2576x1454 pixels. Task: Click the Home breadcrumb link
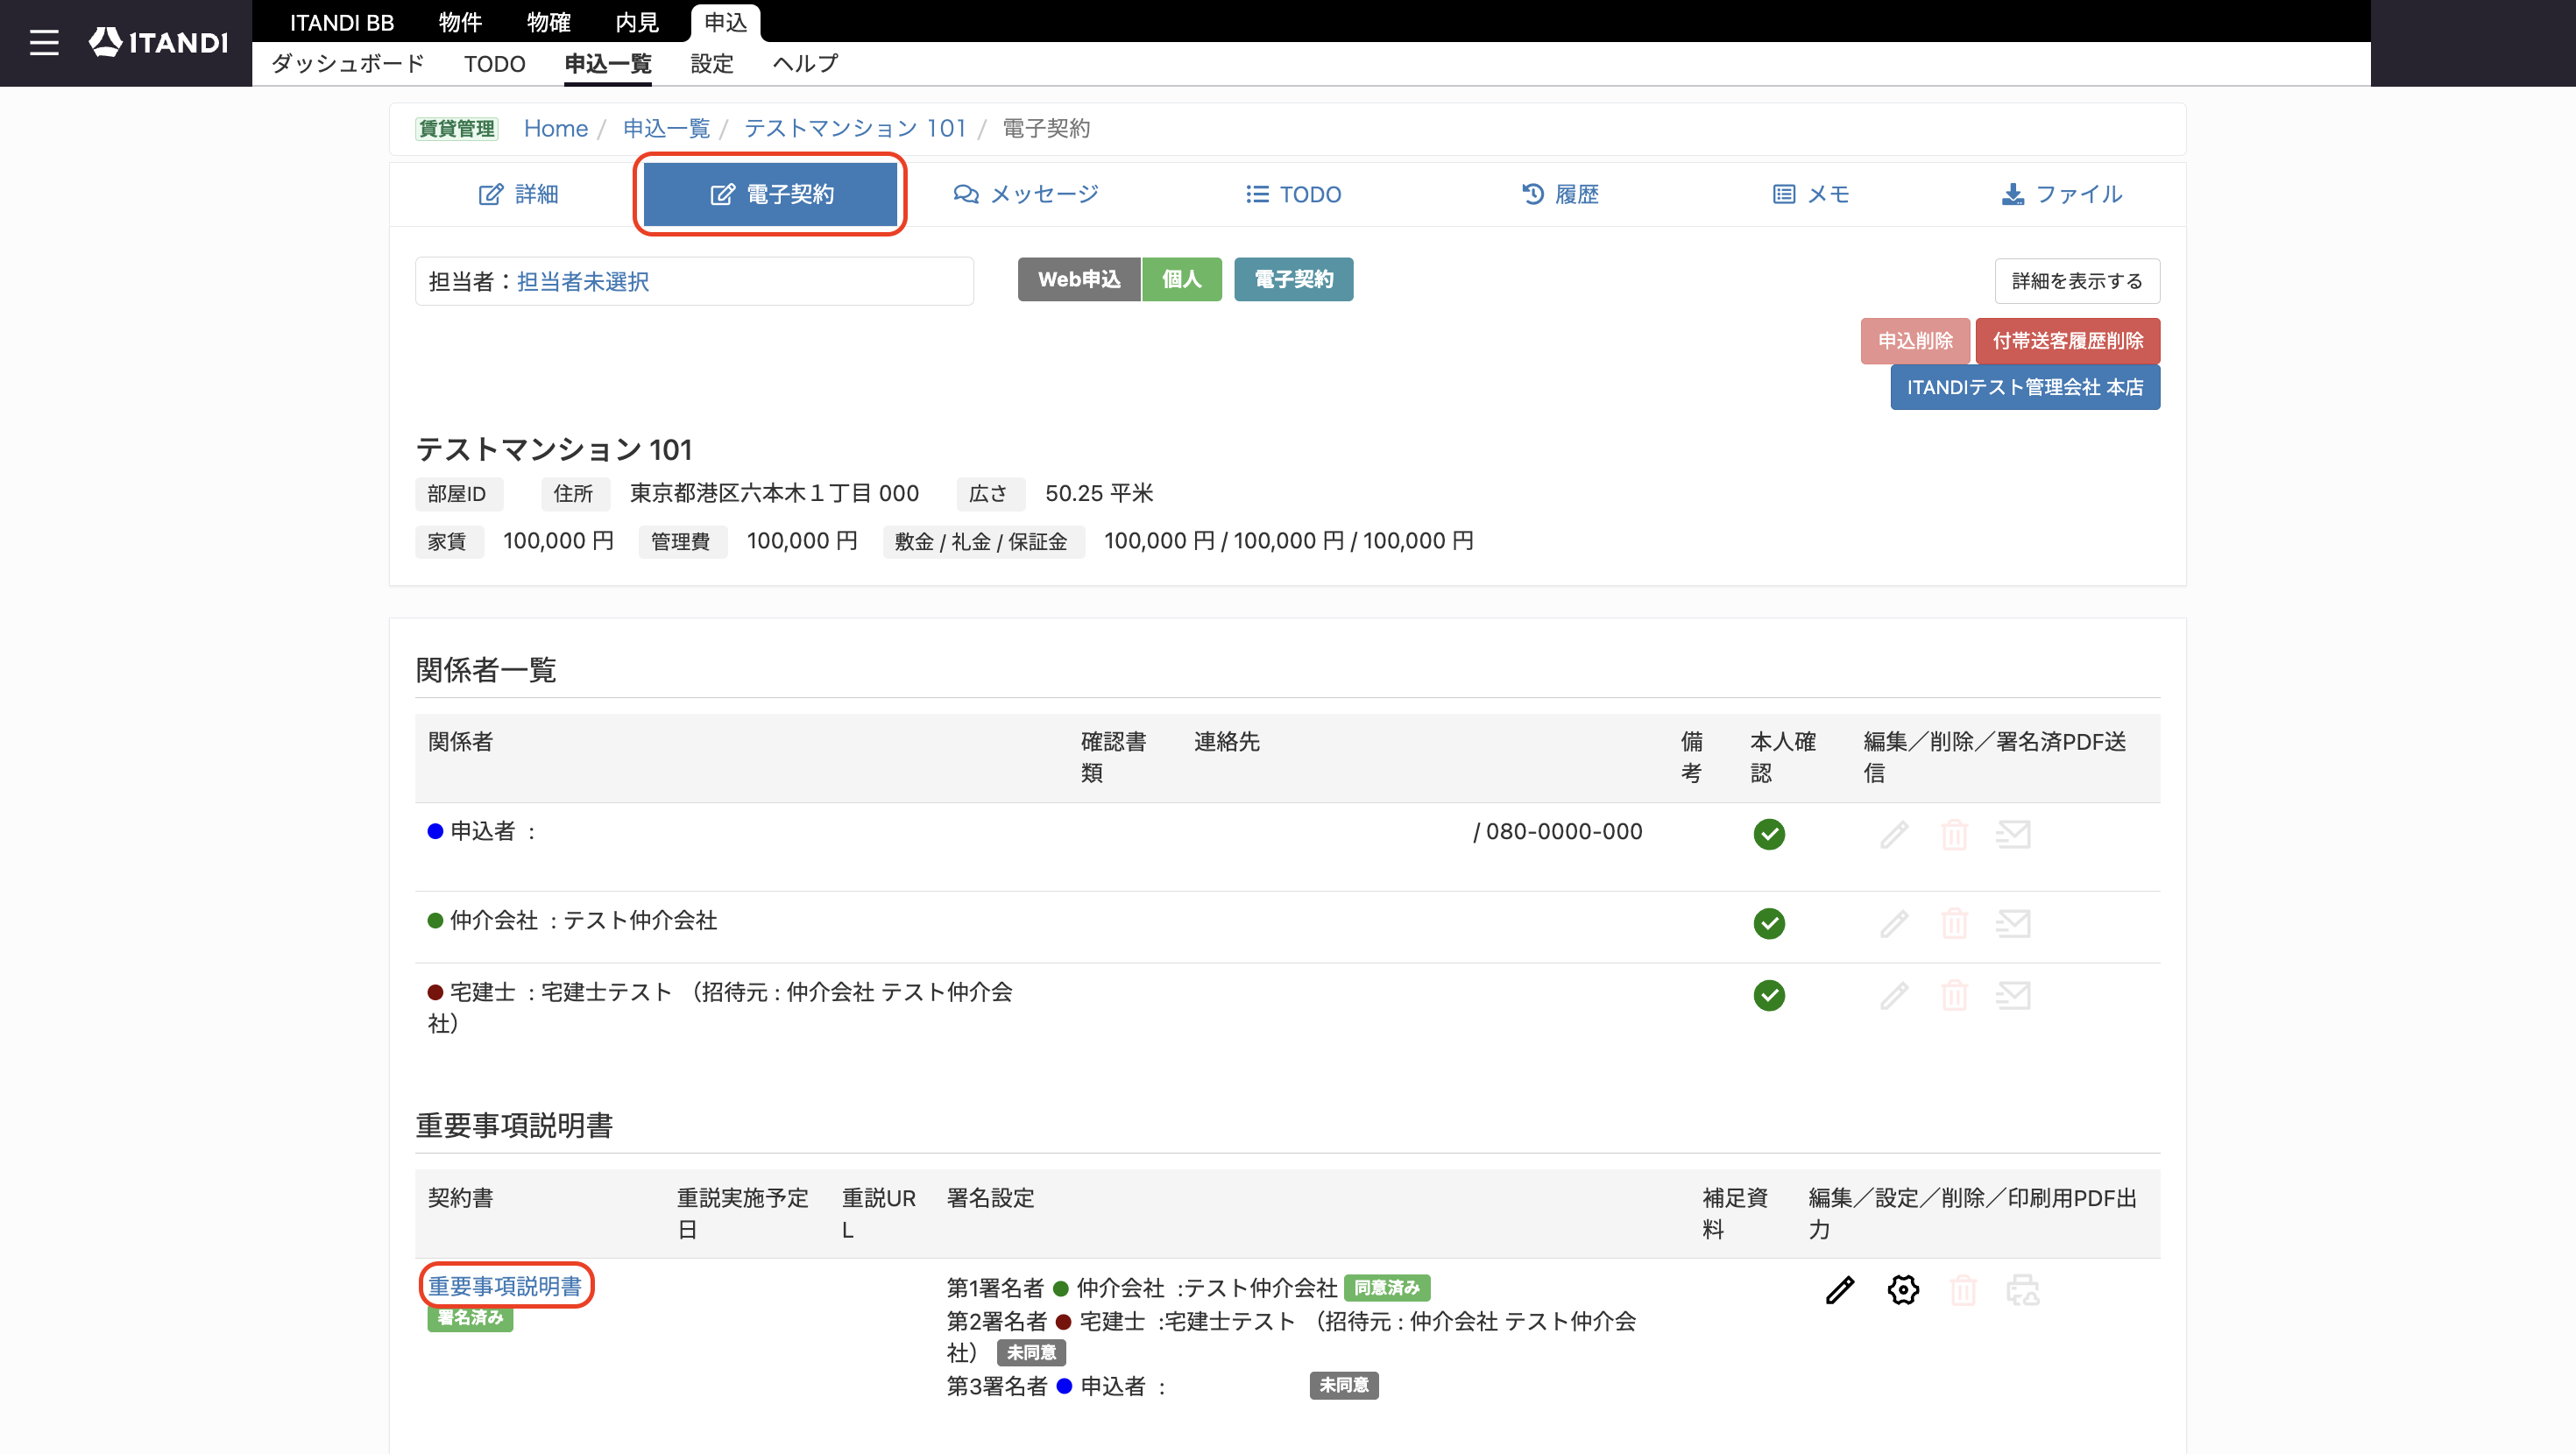coord(556,128)
